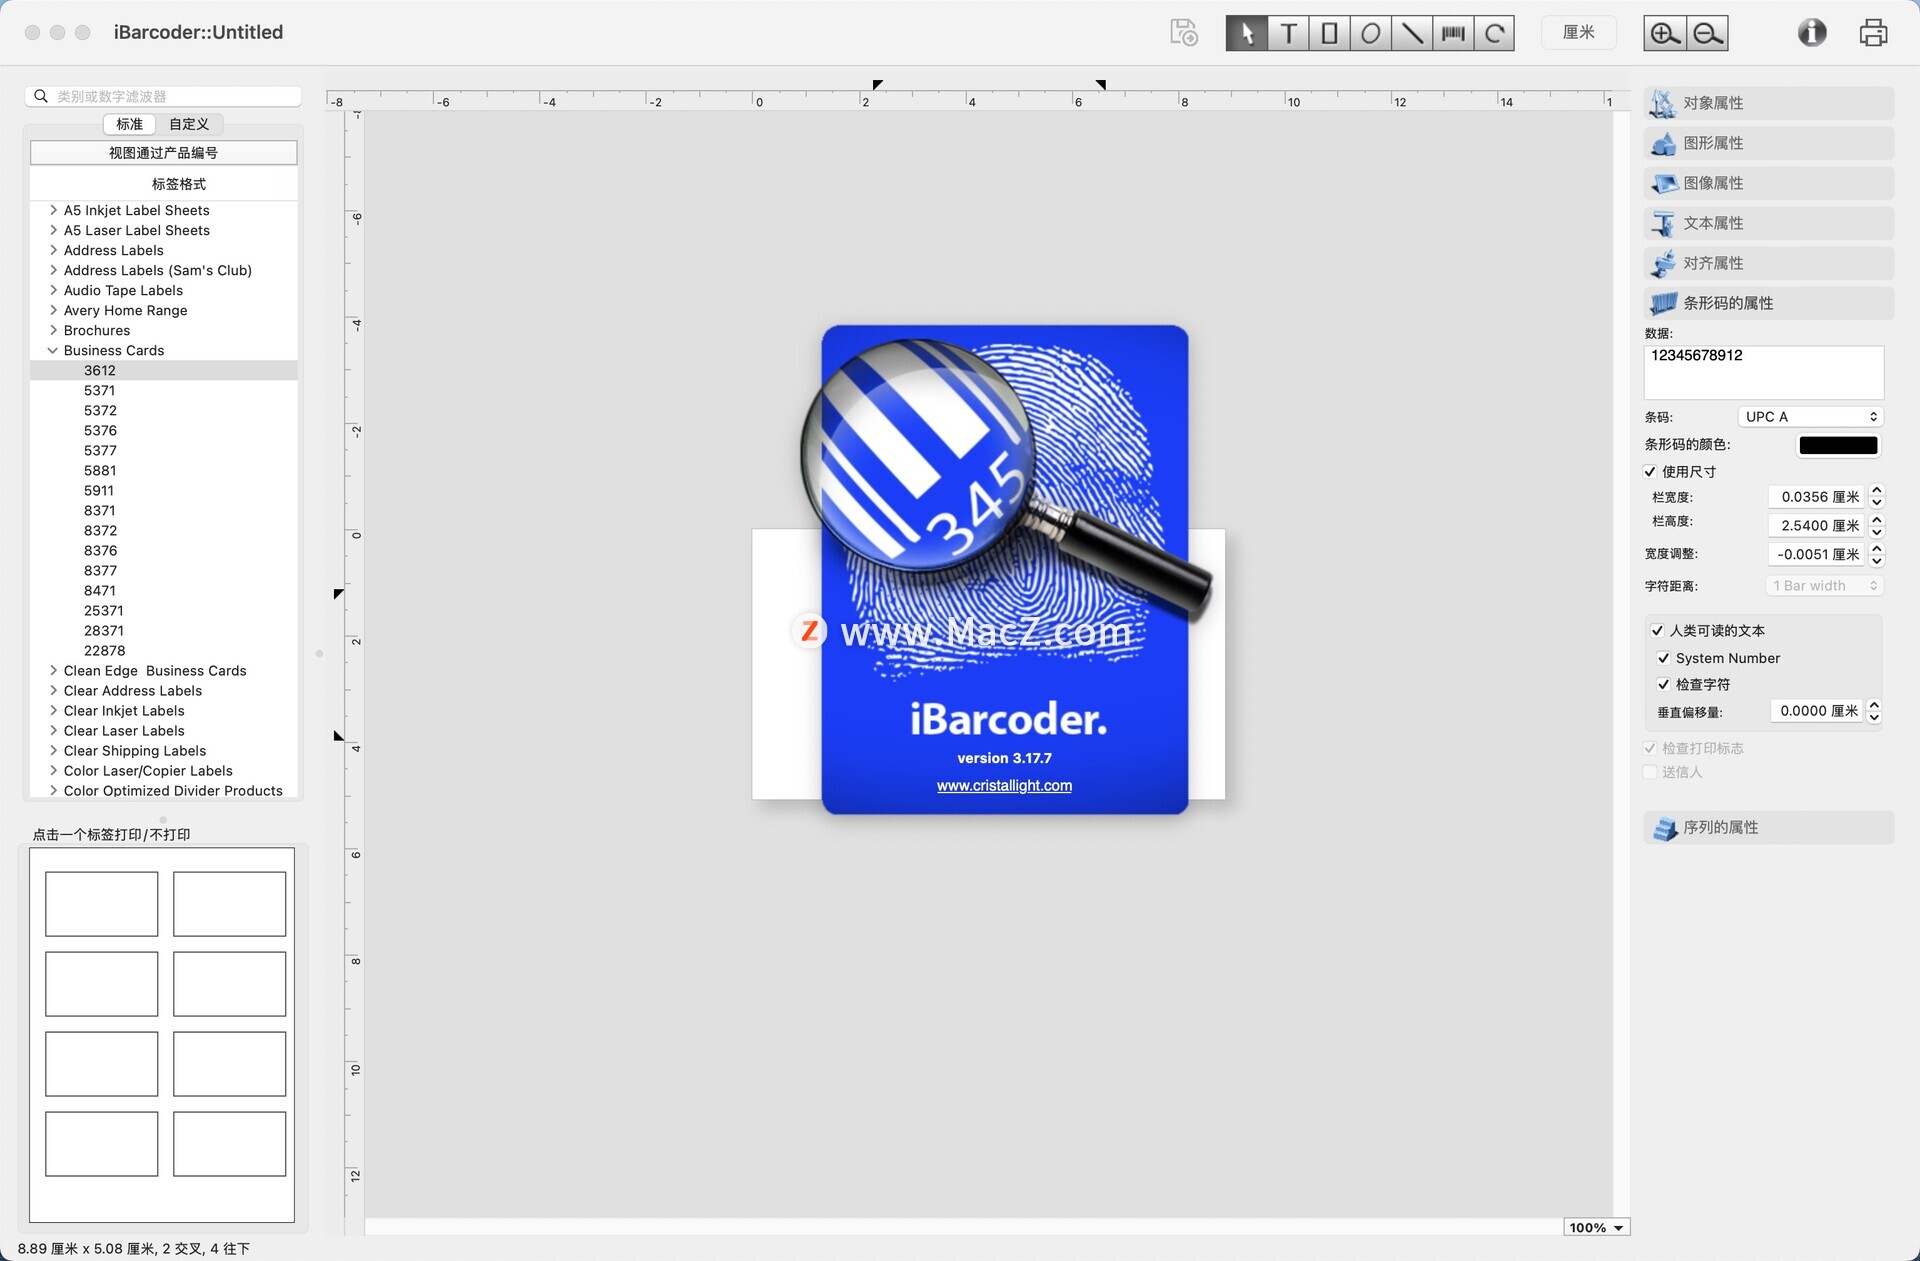Viewport: 1920px width, 1261px height.
Task: Select the Oval shape tool
Action: (x=1370, y=33)
